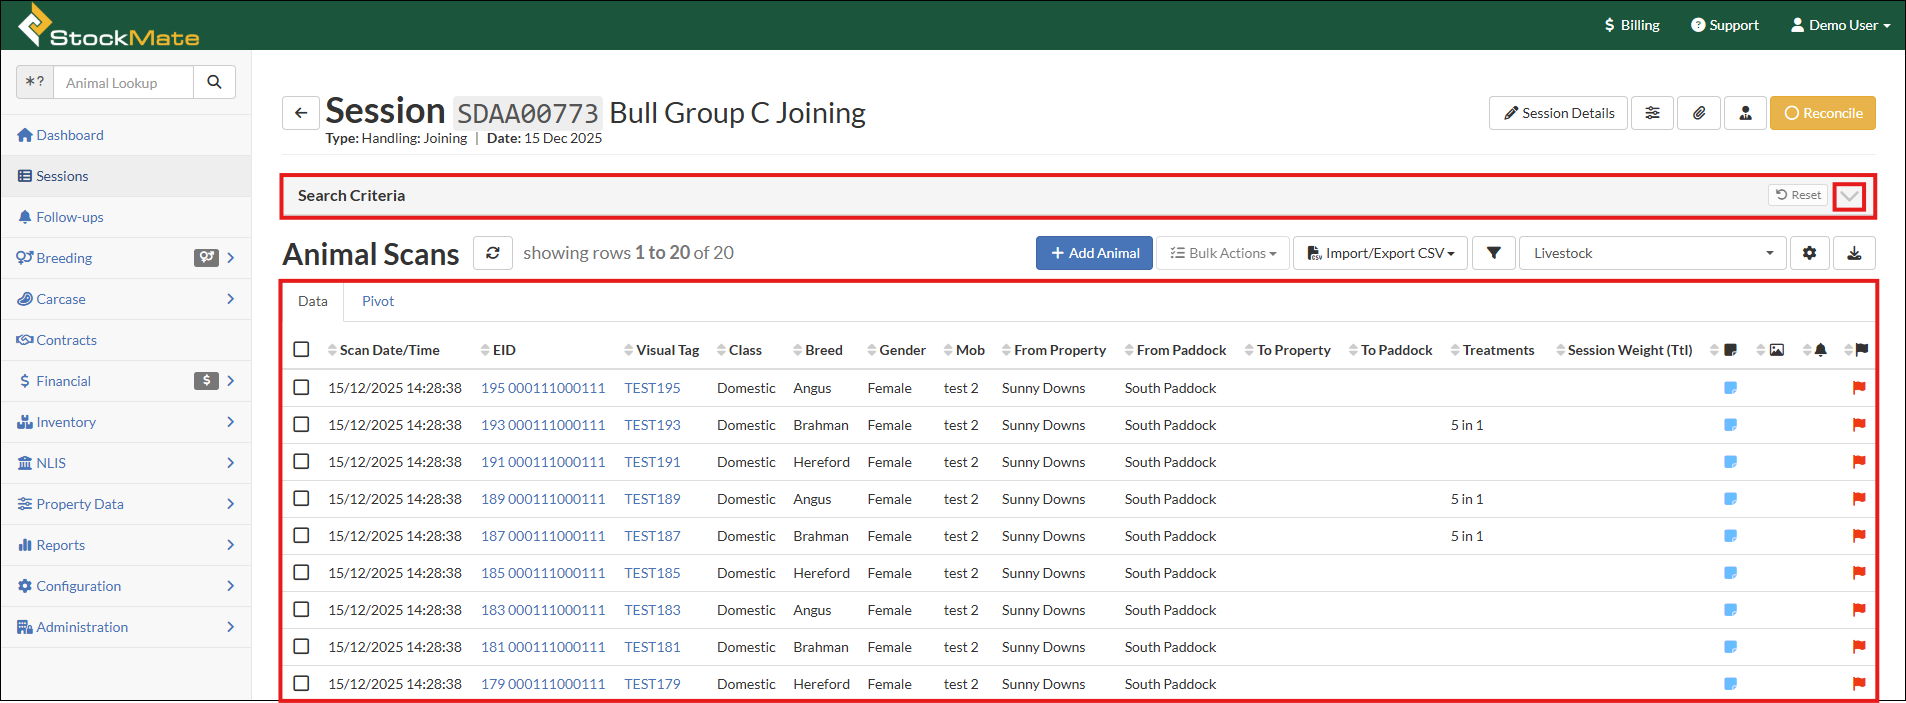Click the wildcard *? lookup mode button
The width and height of the screenshot is (1906, 703).
tap(35, 82)
